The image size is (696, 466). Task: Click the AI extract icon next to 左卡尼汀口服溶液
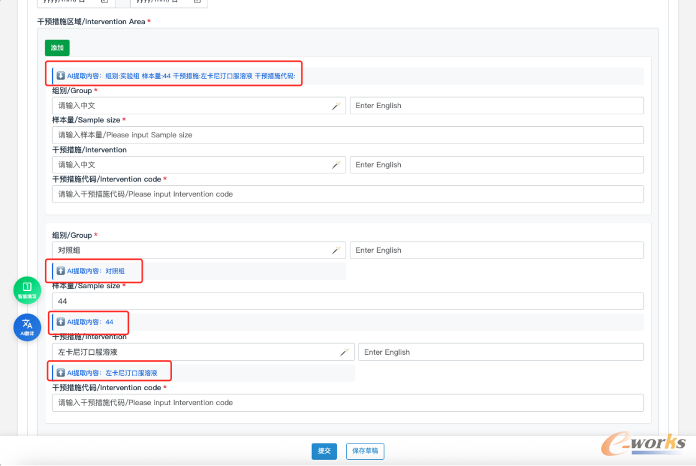point(60,373)
